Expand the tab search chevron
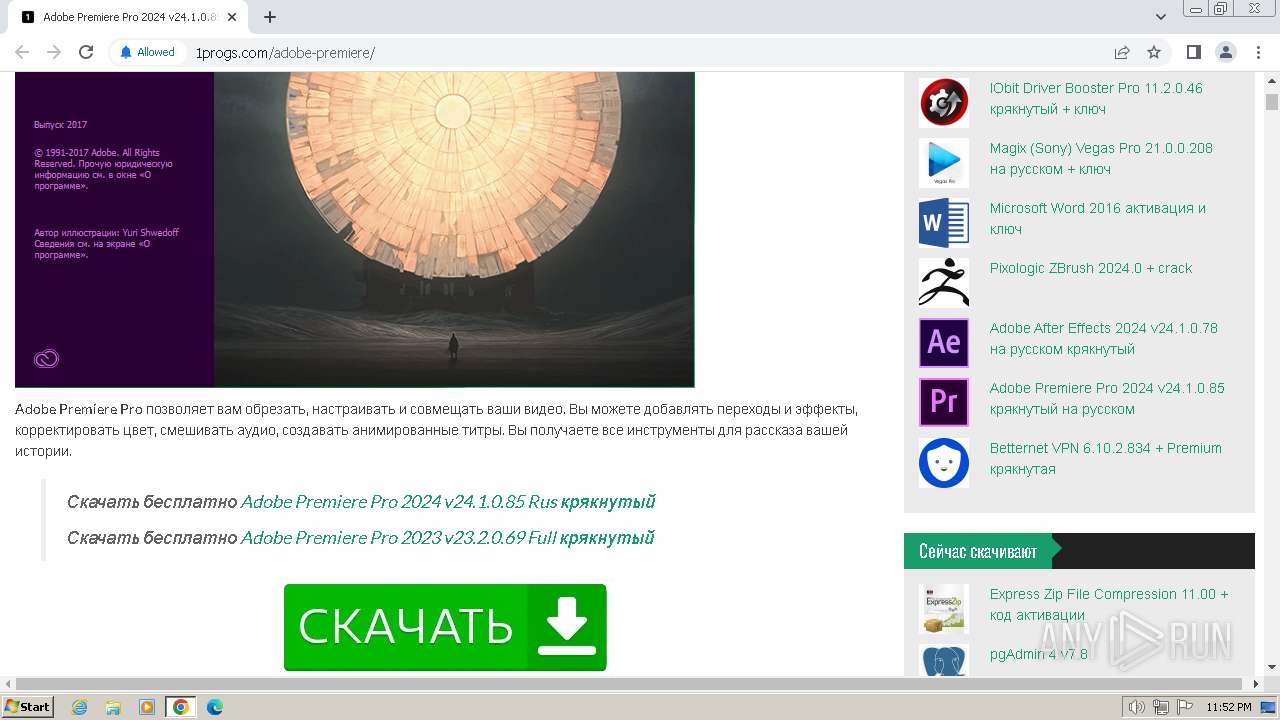Image resolution: width=1280 pixels, height=720 pixels. point(1161,17)
